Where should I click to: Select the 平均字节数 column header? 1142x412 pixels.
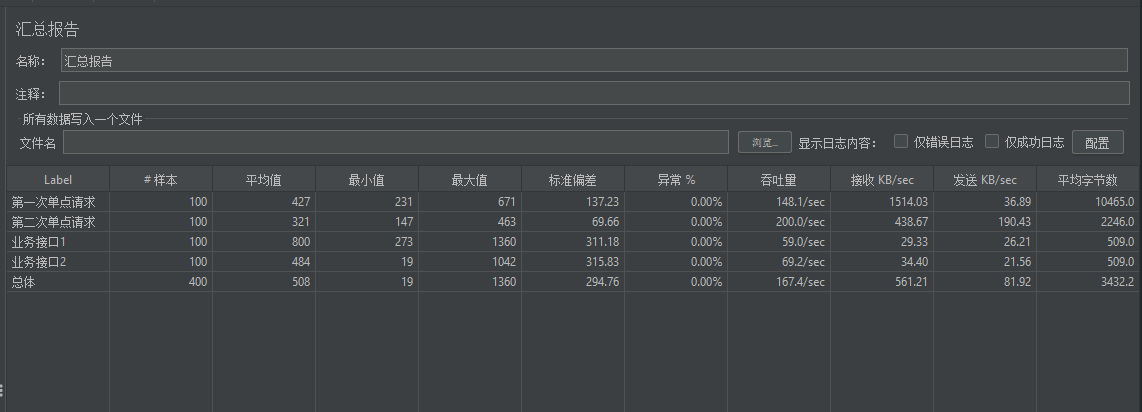(1087, 180)
